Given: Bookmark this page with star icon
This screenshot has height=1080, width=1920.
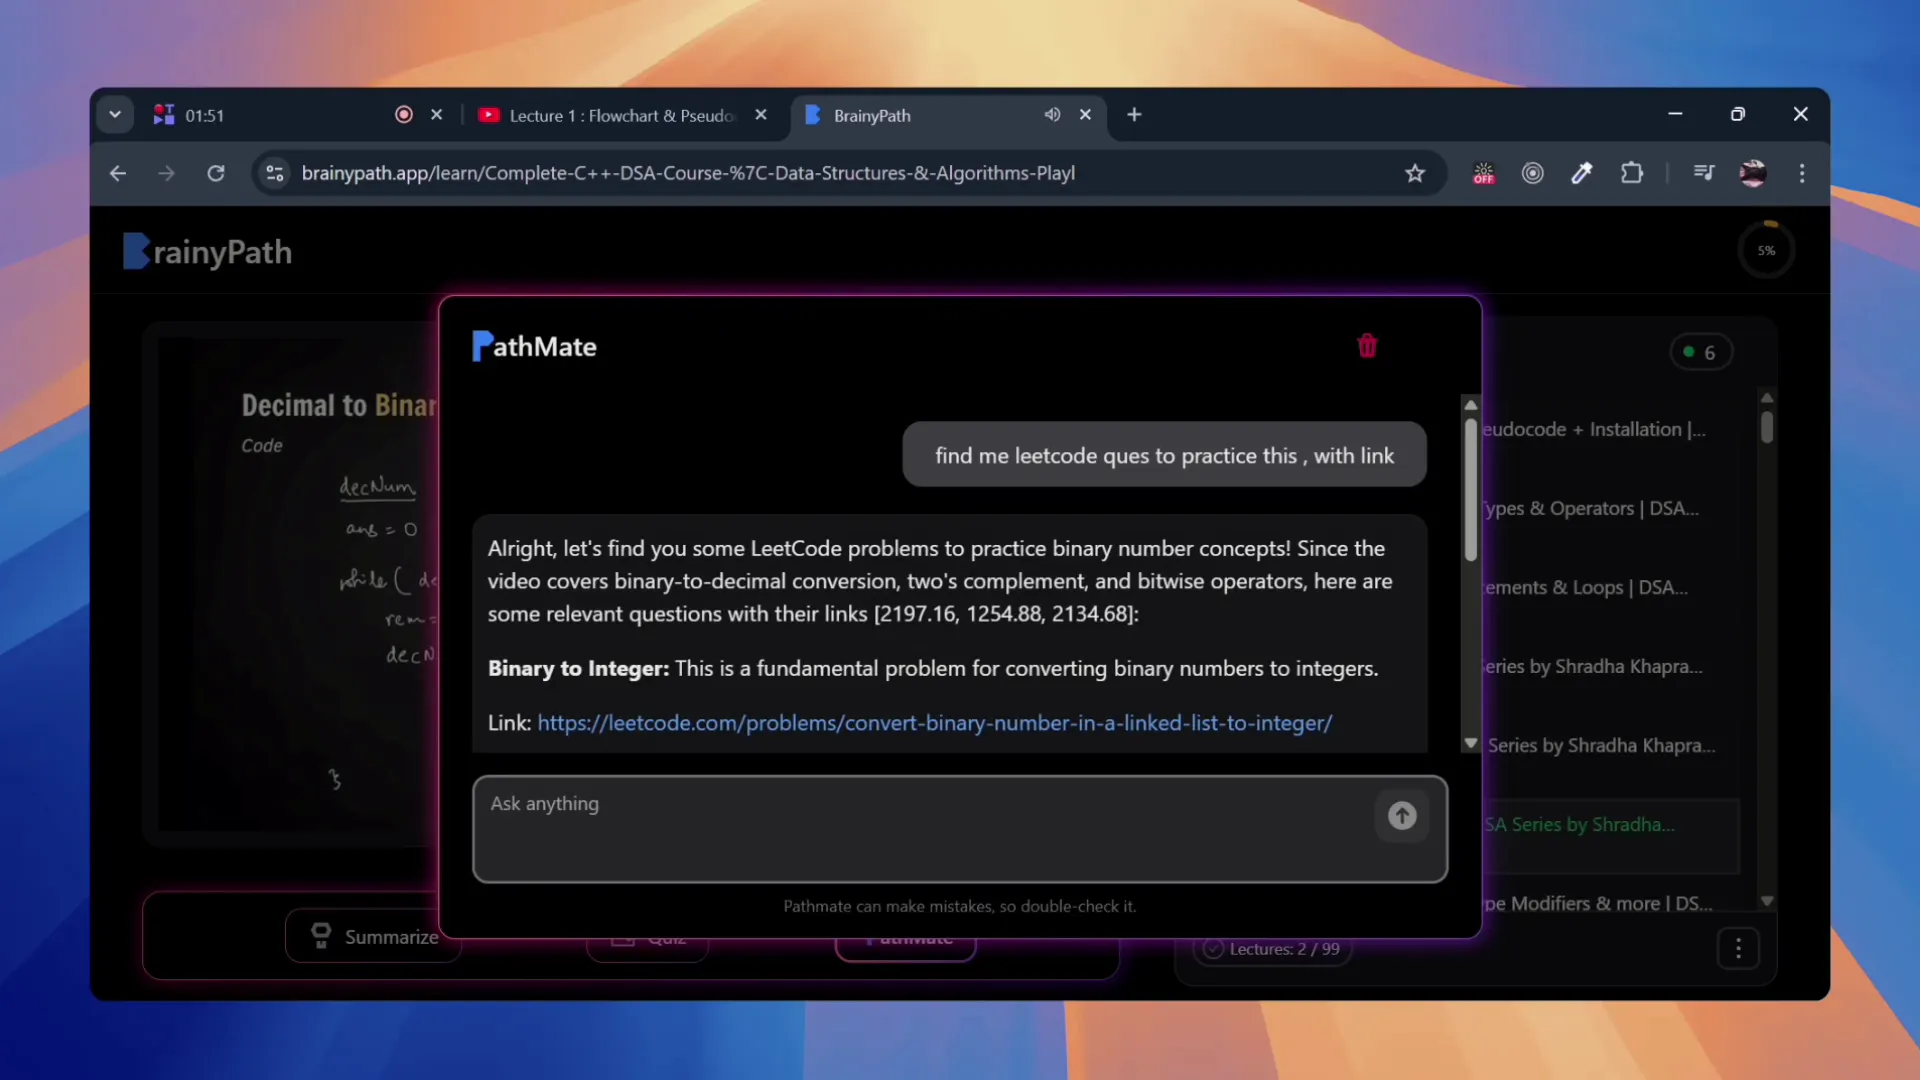Looking at the screenshot, I should coord(1414,173).
